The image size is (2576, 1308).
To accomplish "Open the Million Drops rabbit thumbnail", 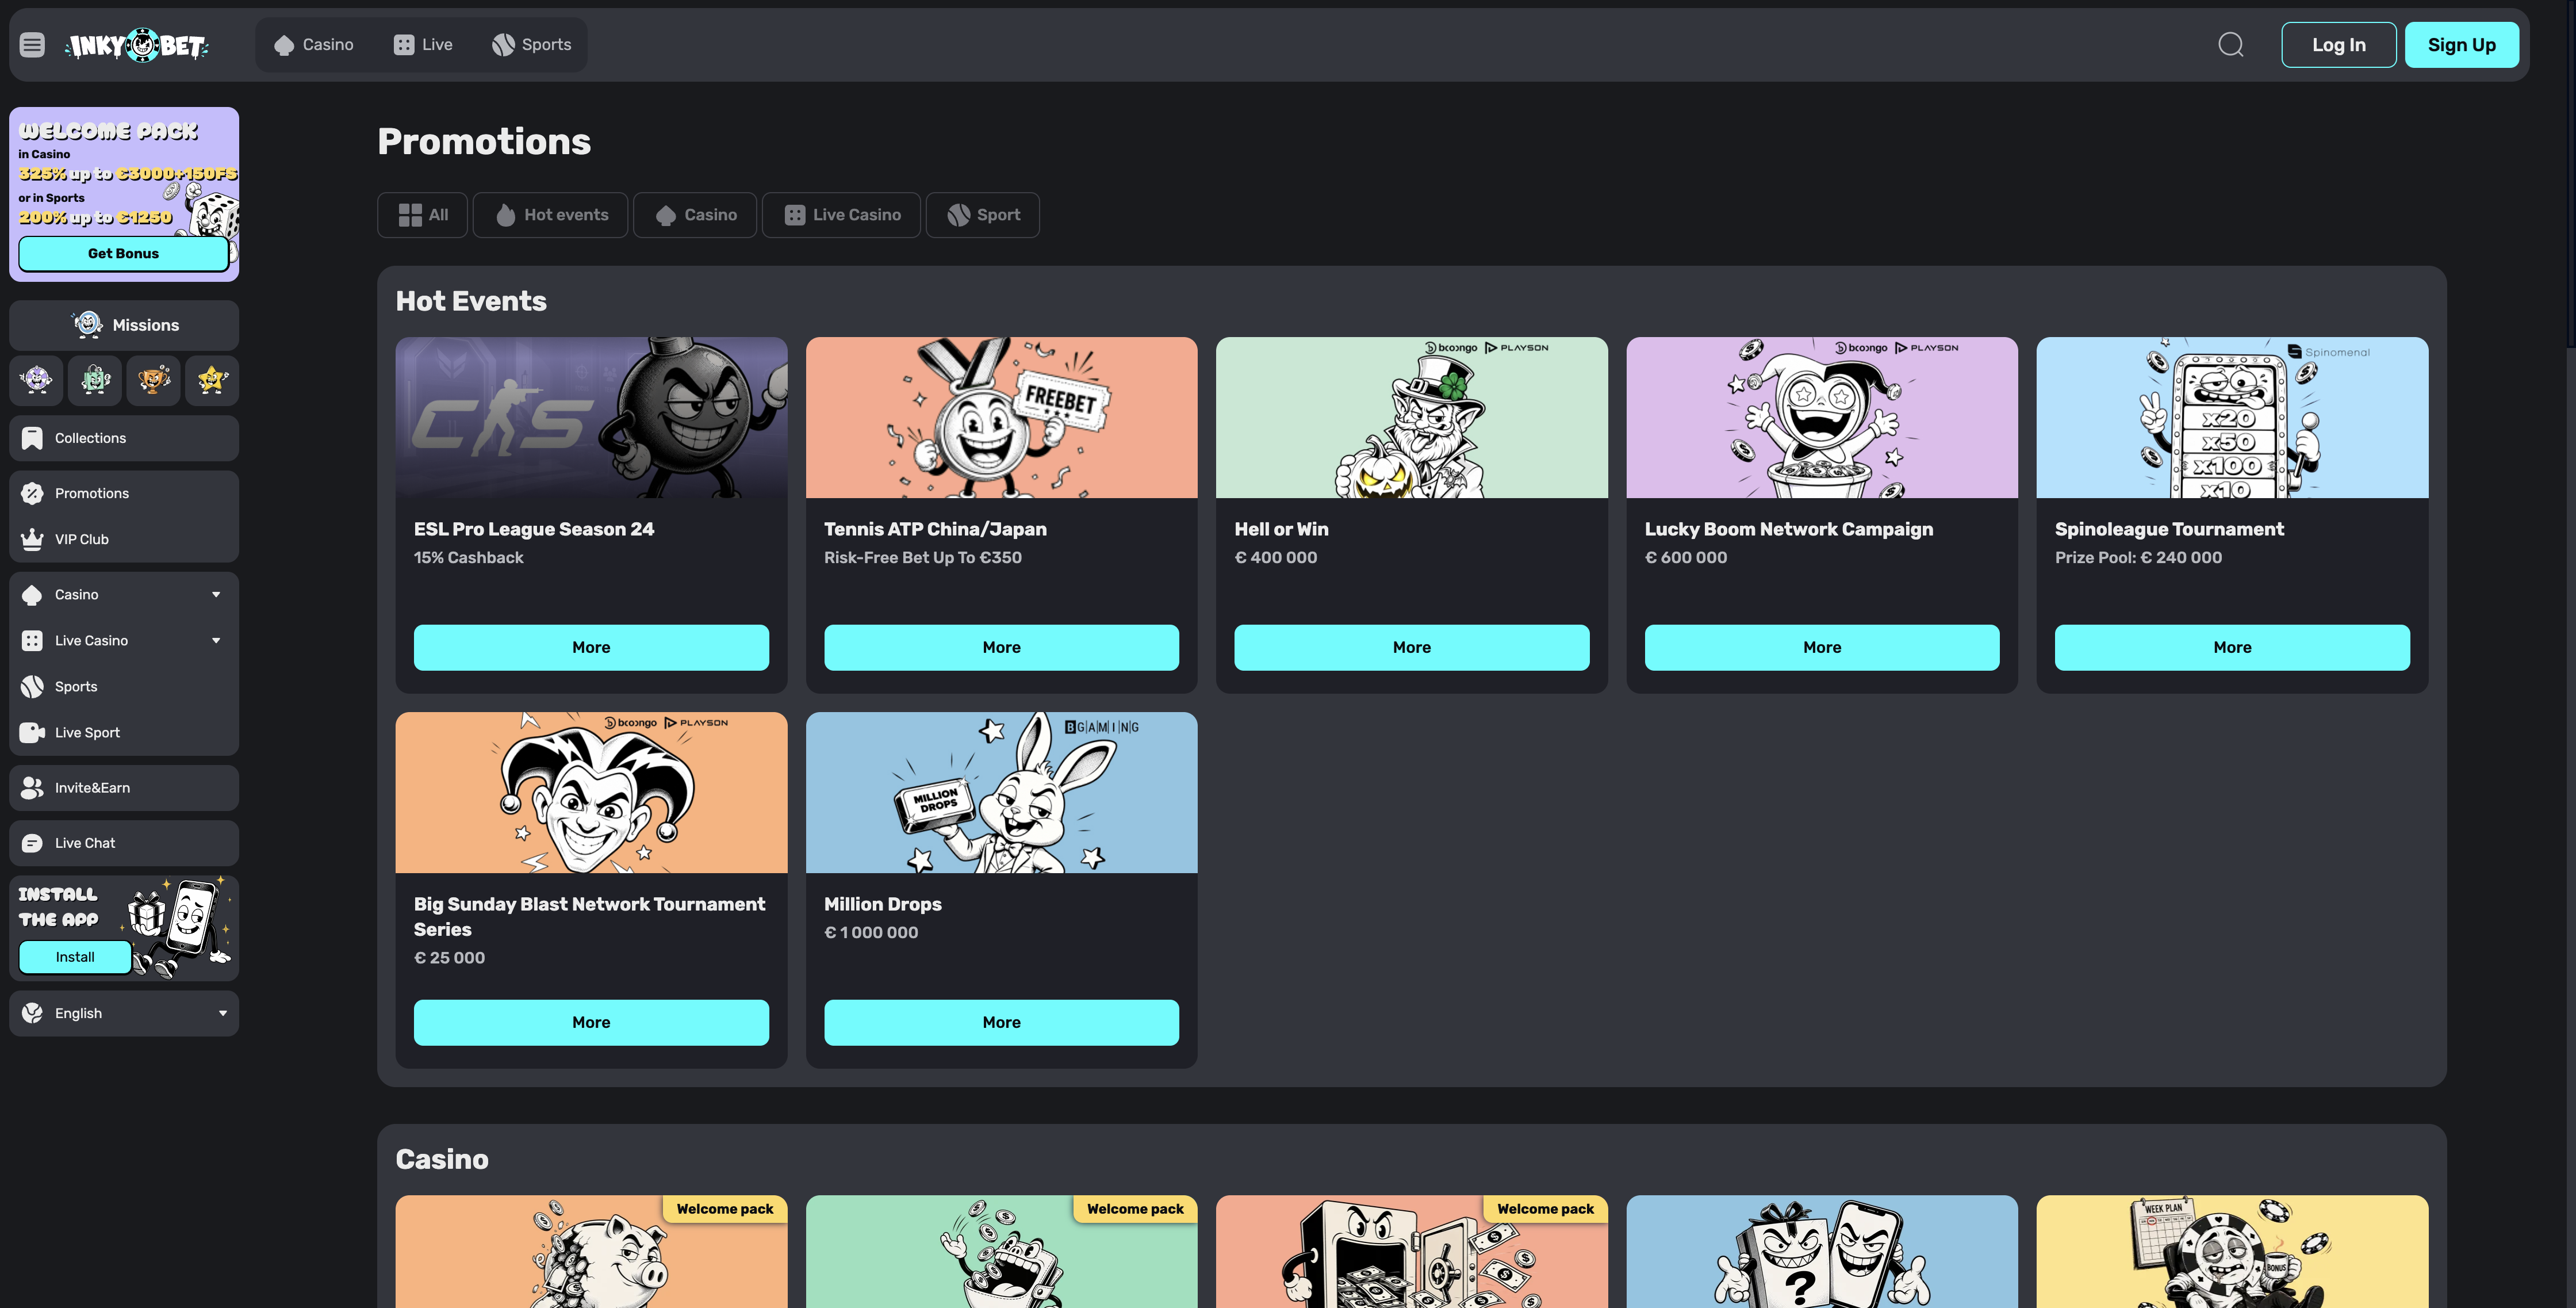I will pos(1001,792).
